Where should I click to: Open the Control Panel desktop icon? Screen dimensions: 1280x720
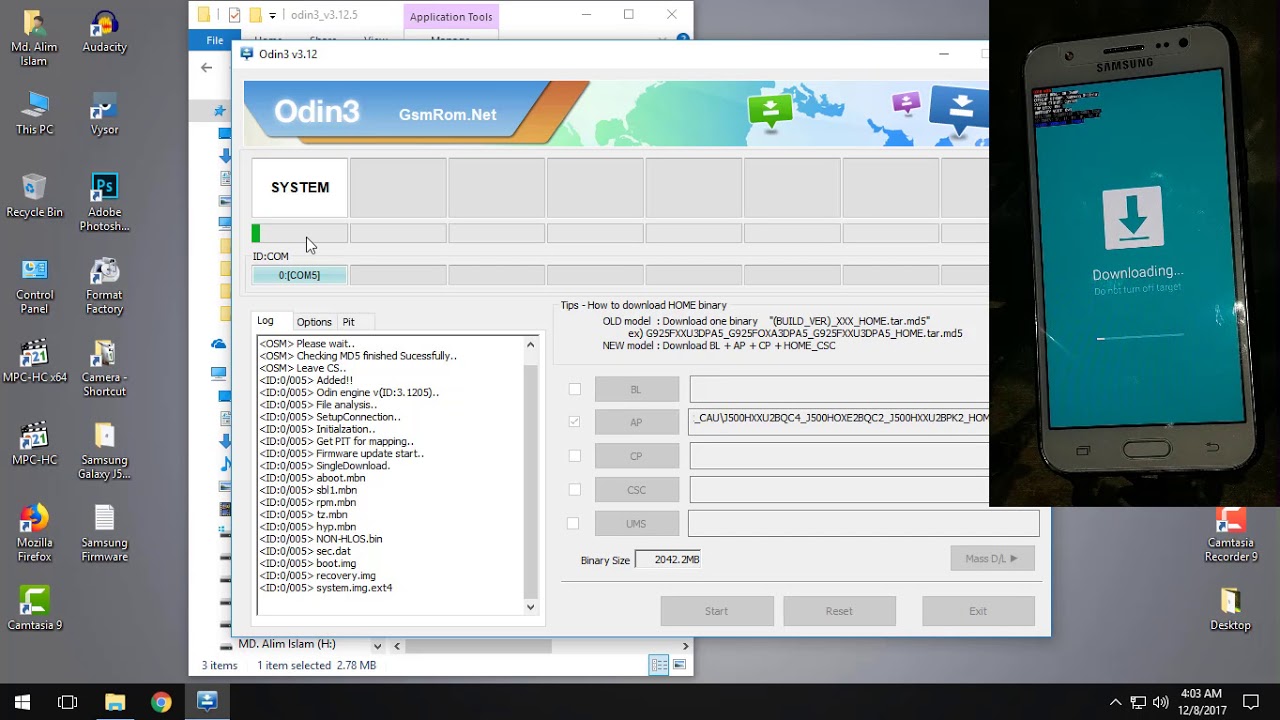34,286
